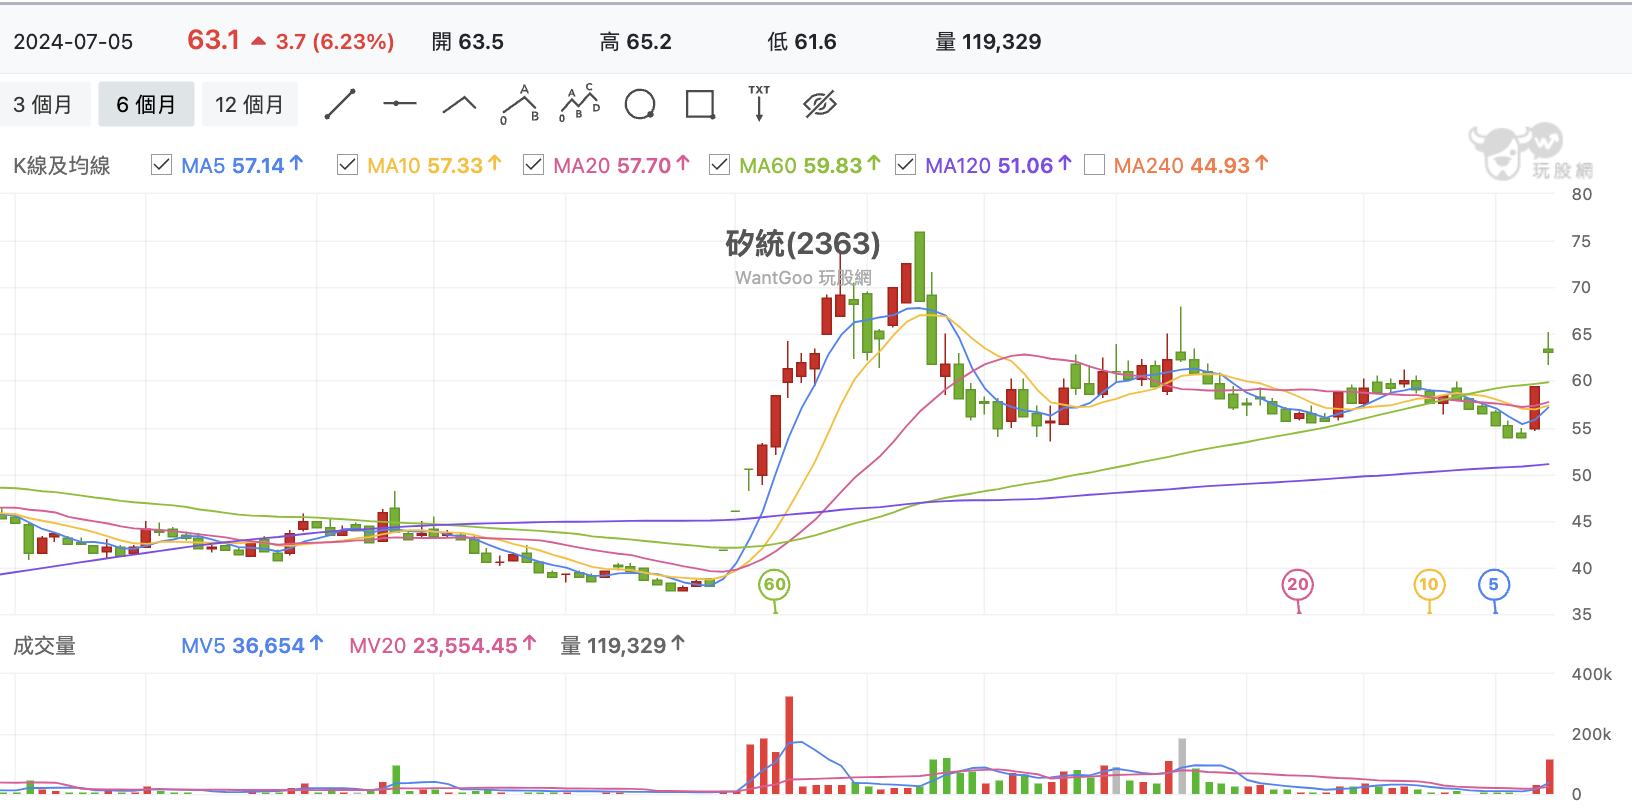Enable the MA240 moving average checkbox
This screenshot has width=1632, height=810.
pyautogui.click(x=1094, y=165)
